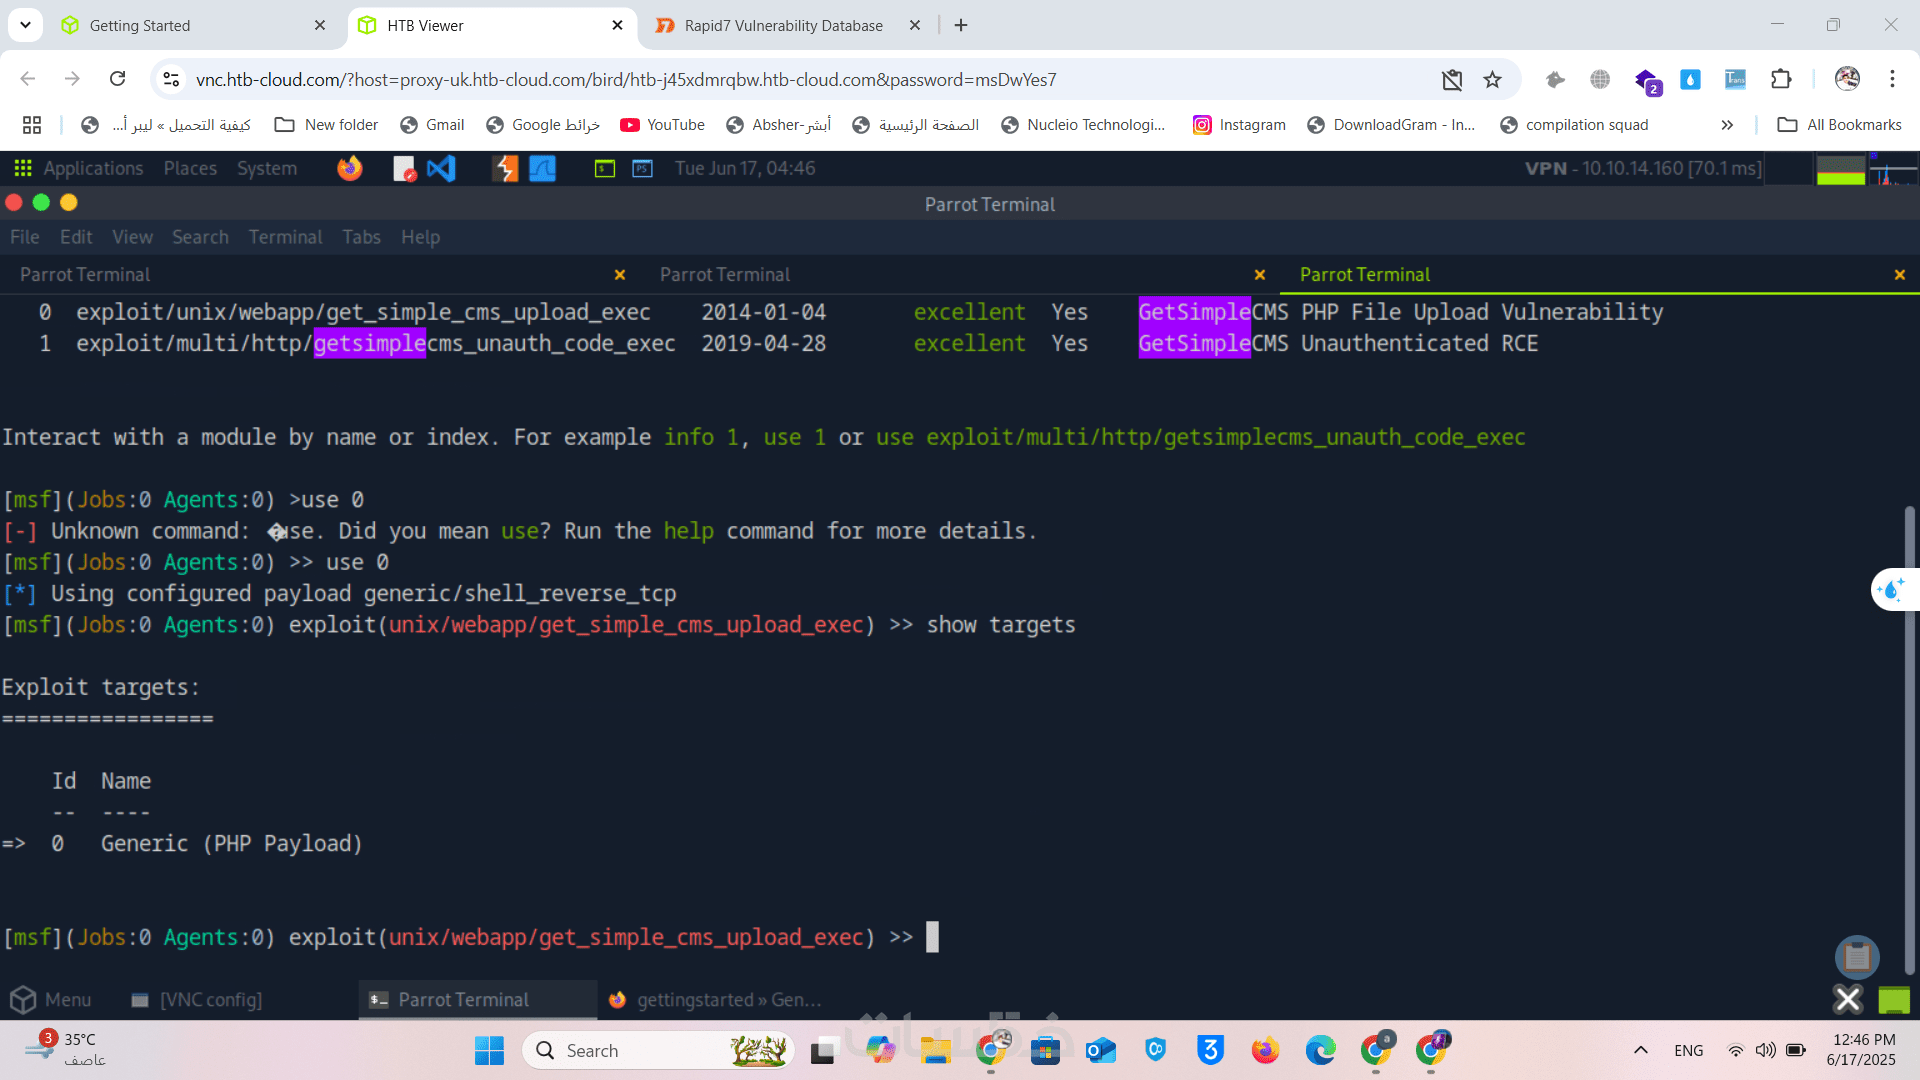The height and width of the screenshot is (1080, 1920).
Task: Open Wireshark launcher icon
Action: 542,168
